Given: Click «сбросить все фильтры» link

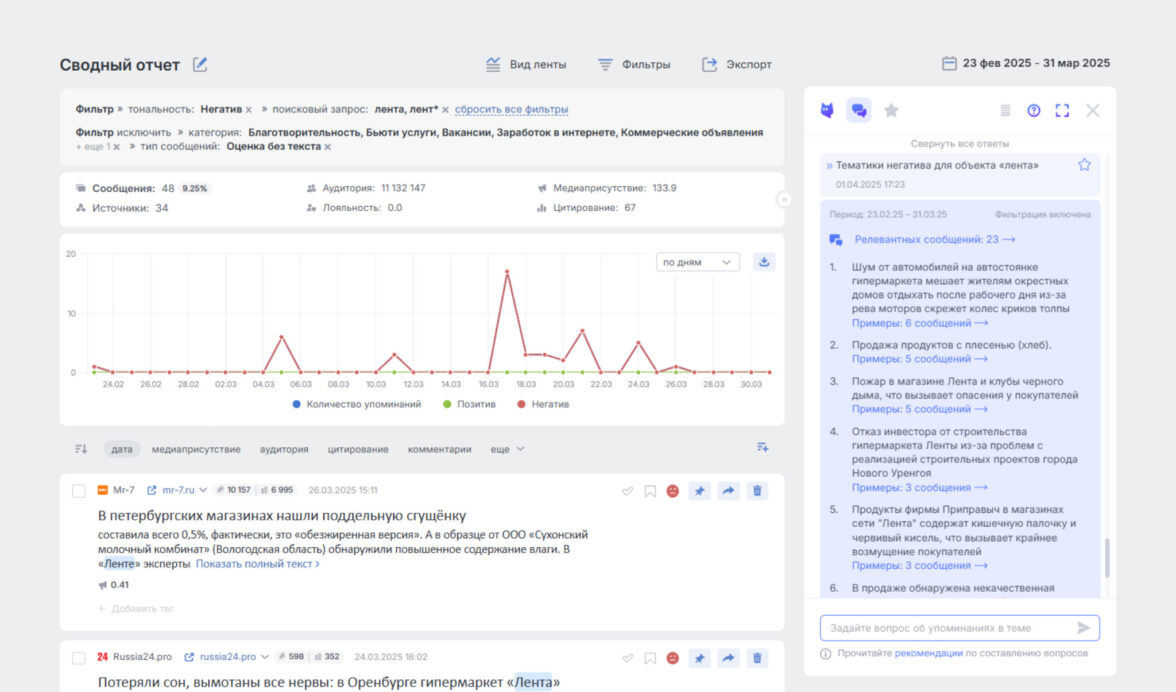Looking at the screenshot, I should coord(511,109).
